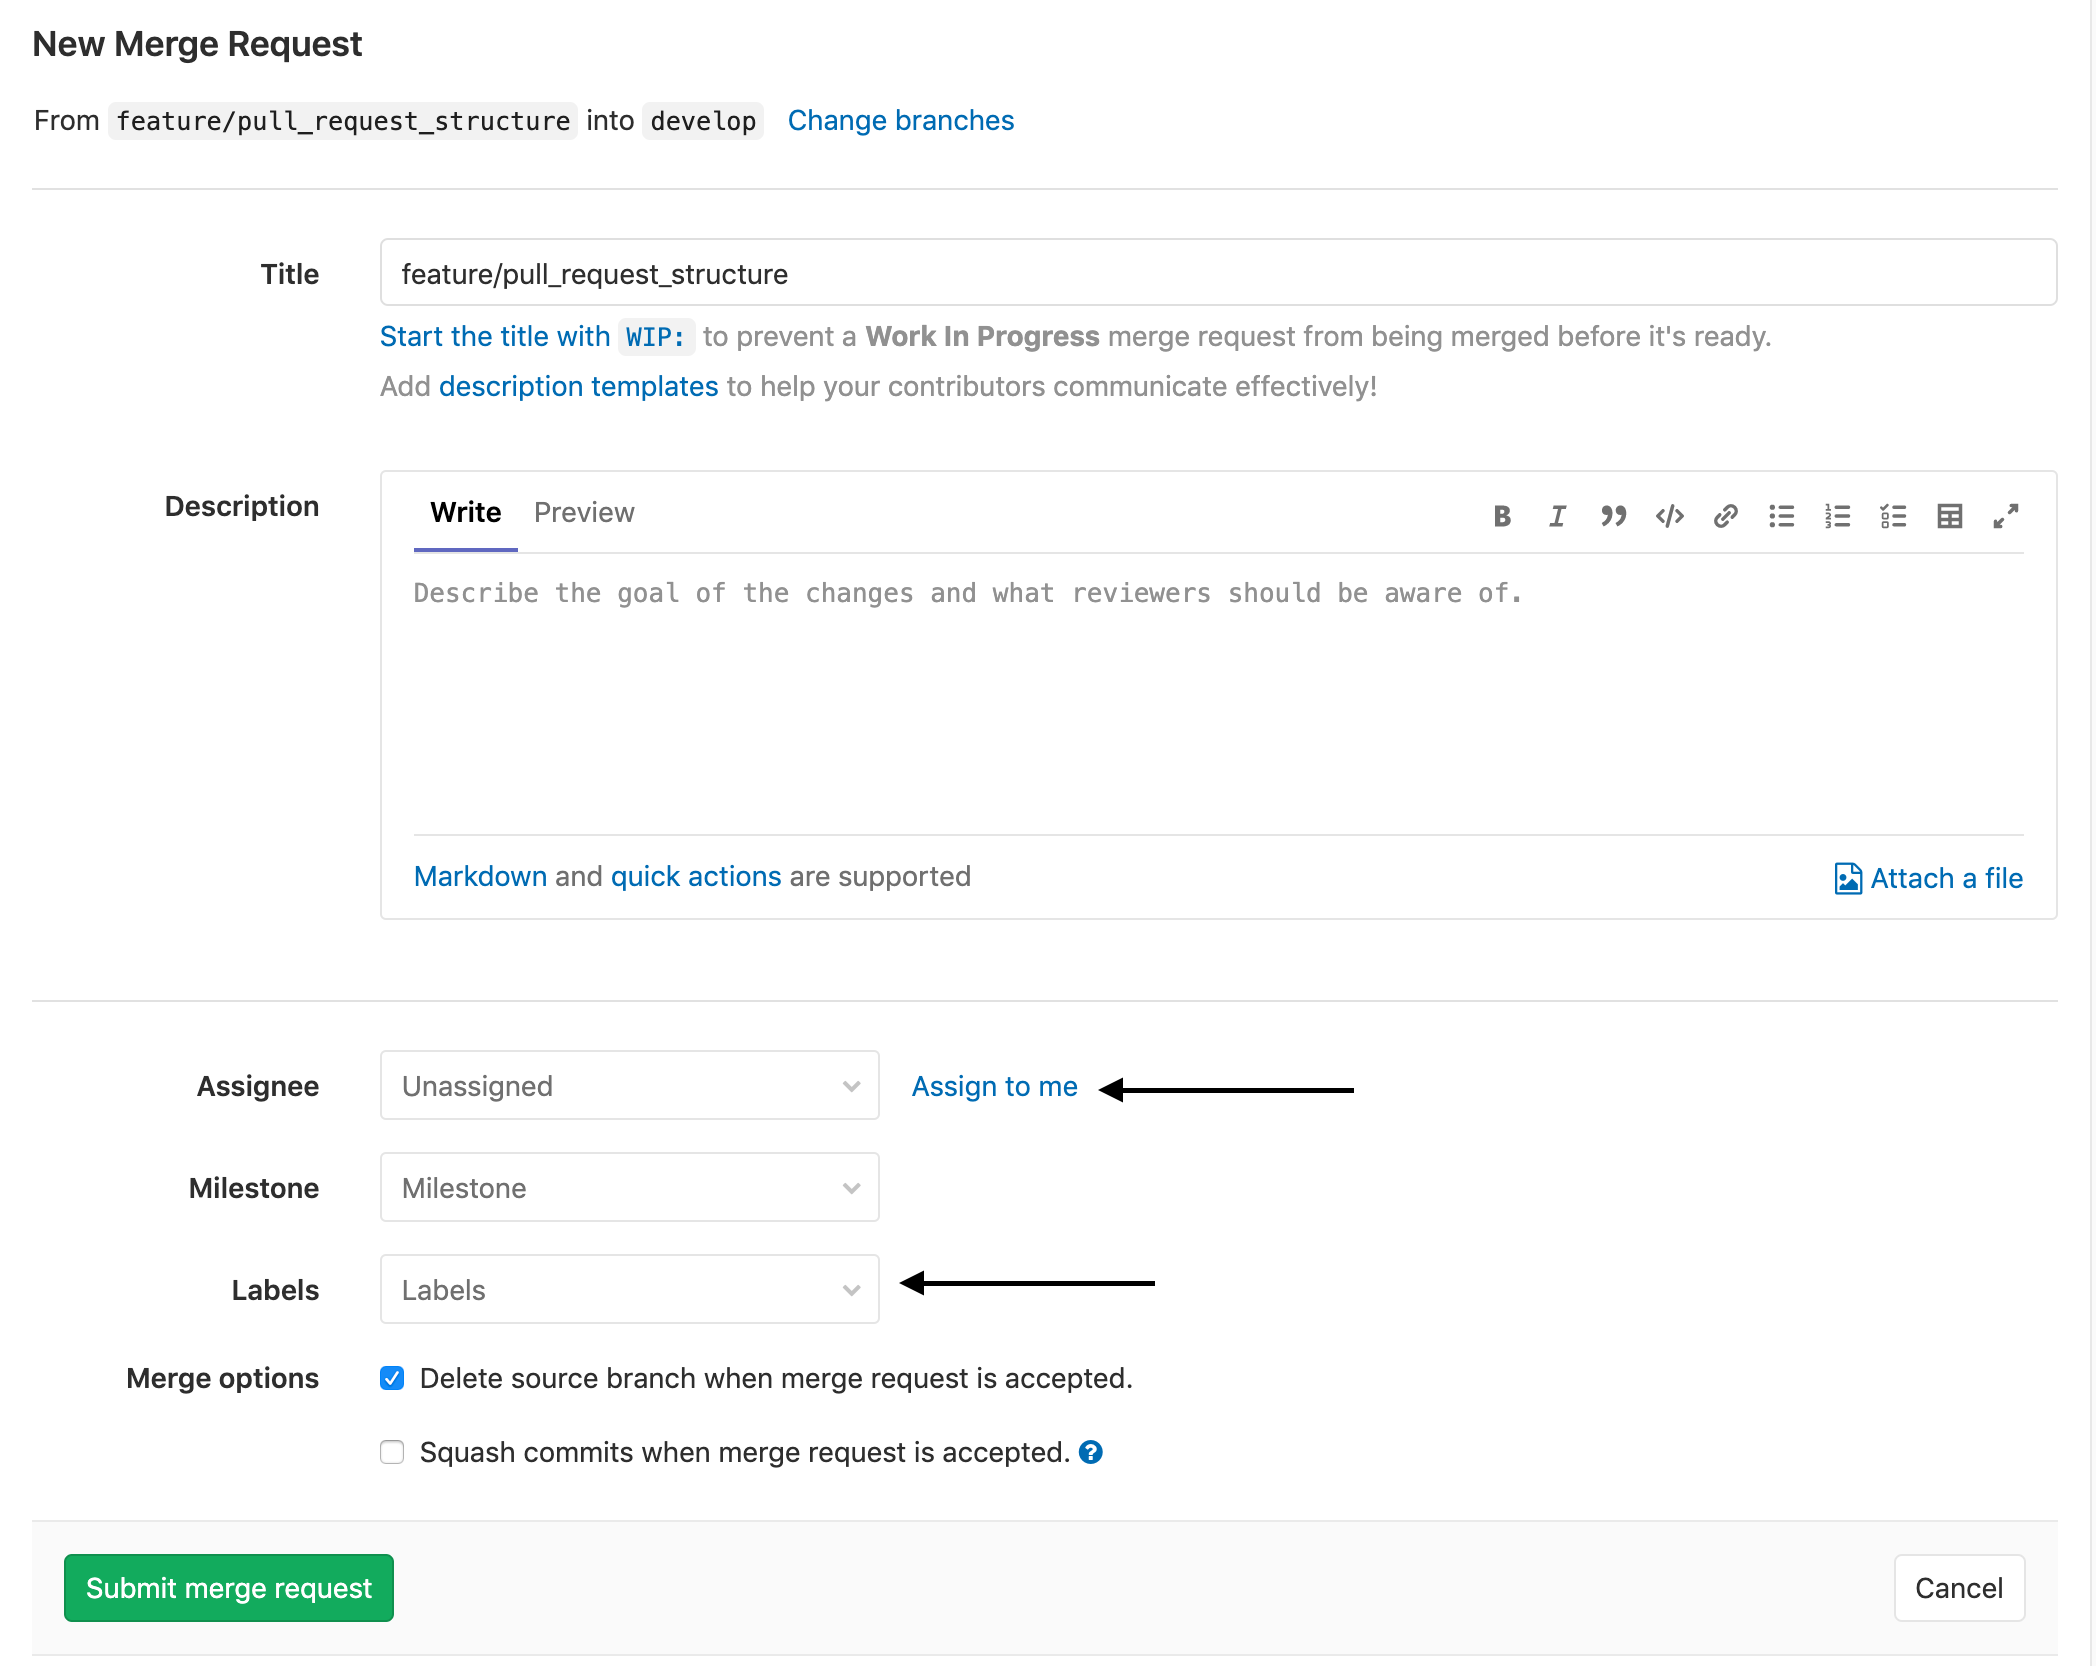This screenshot has width=2096, height=1666.
Task: Assign the merge request to yourself
Action: coord(994,1086)
